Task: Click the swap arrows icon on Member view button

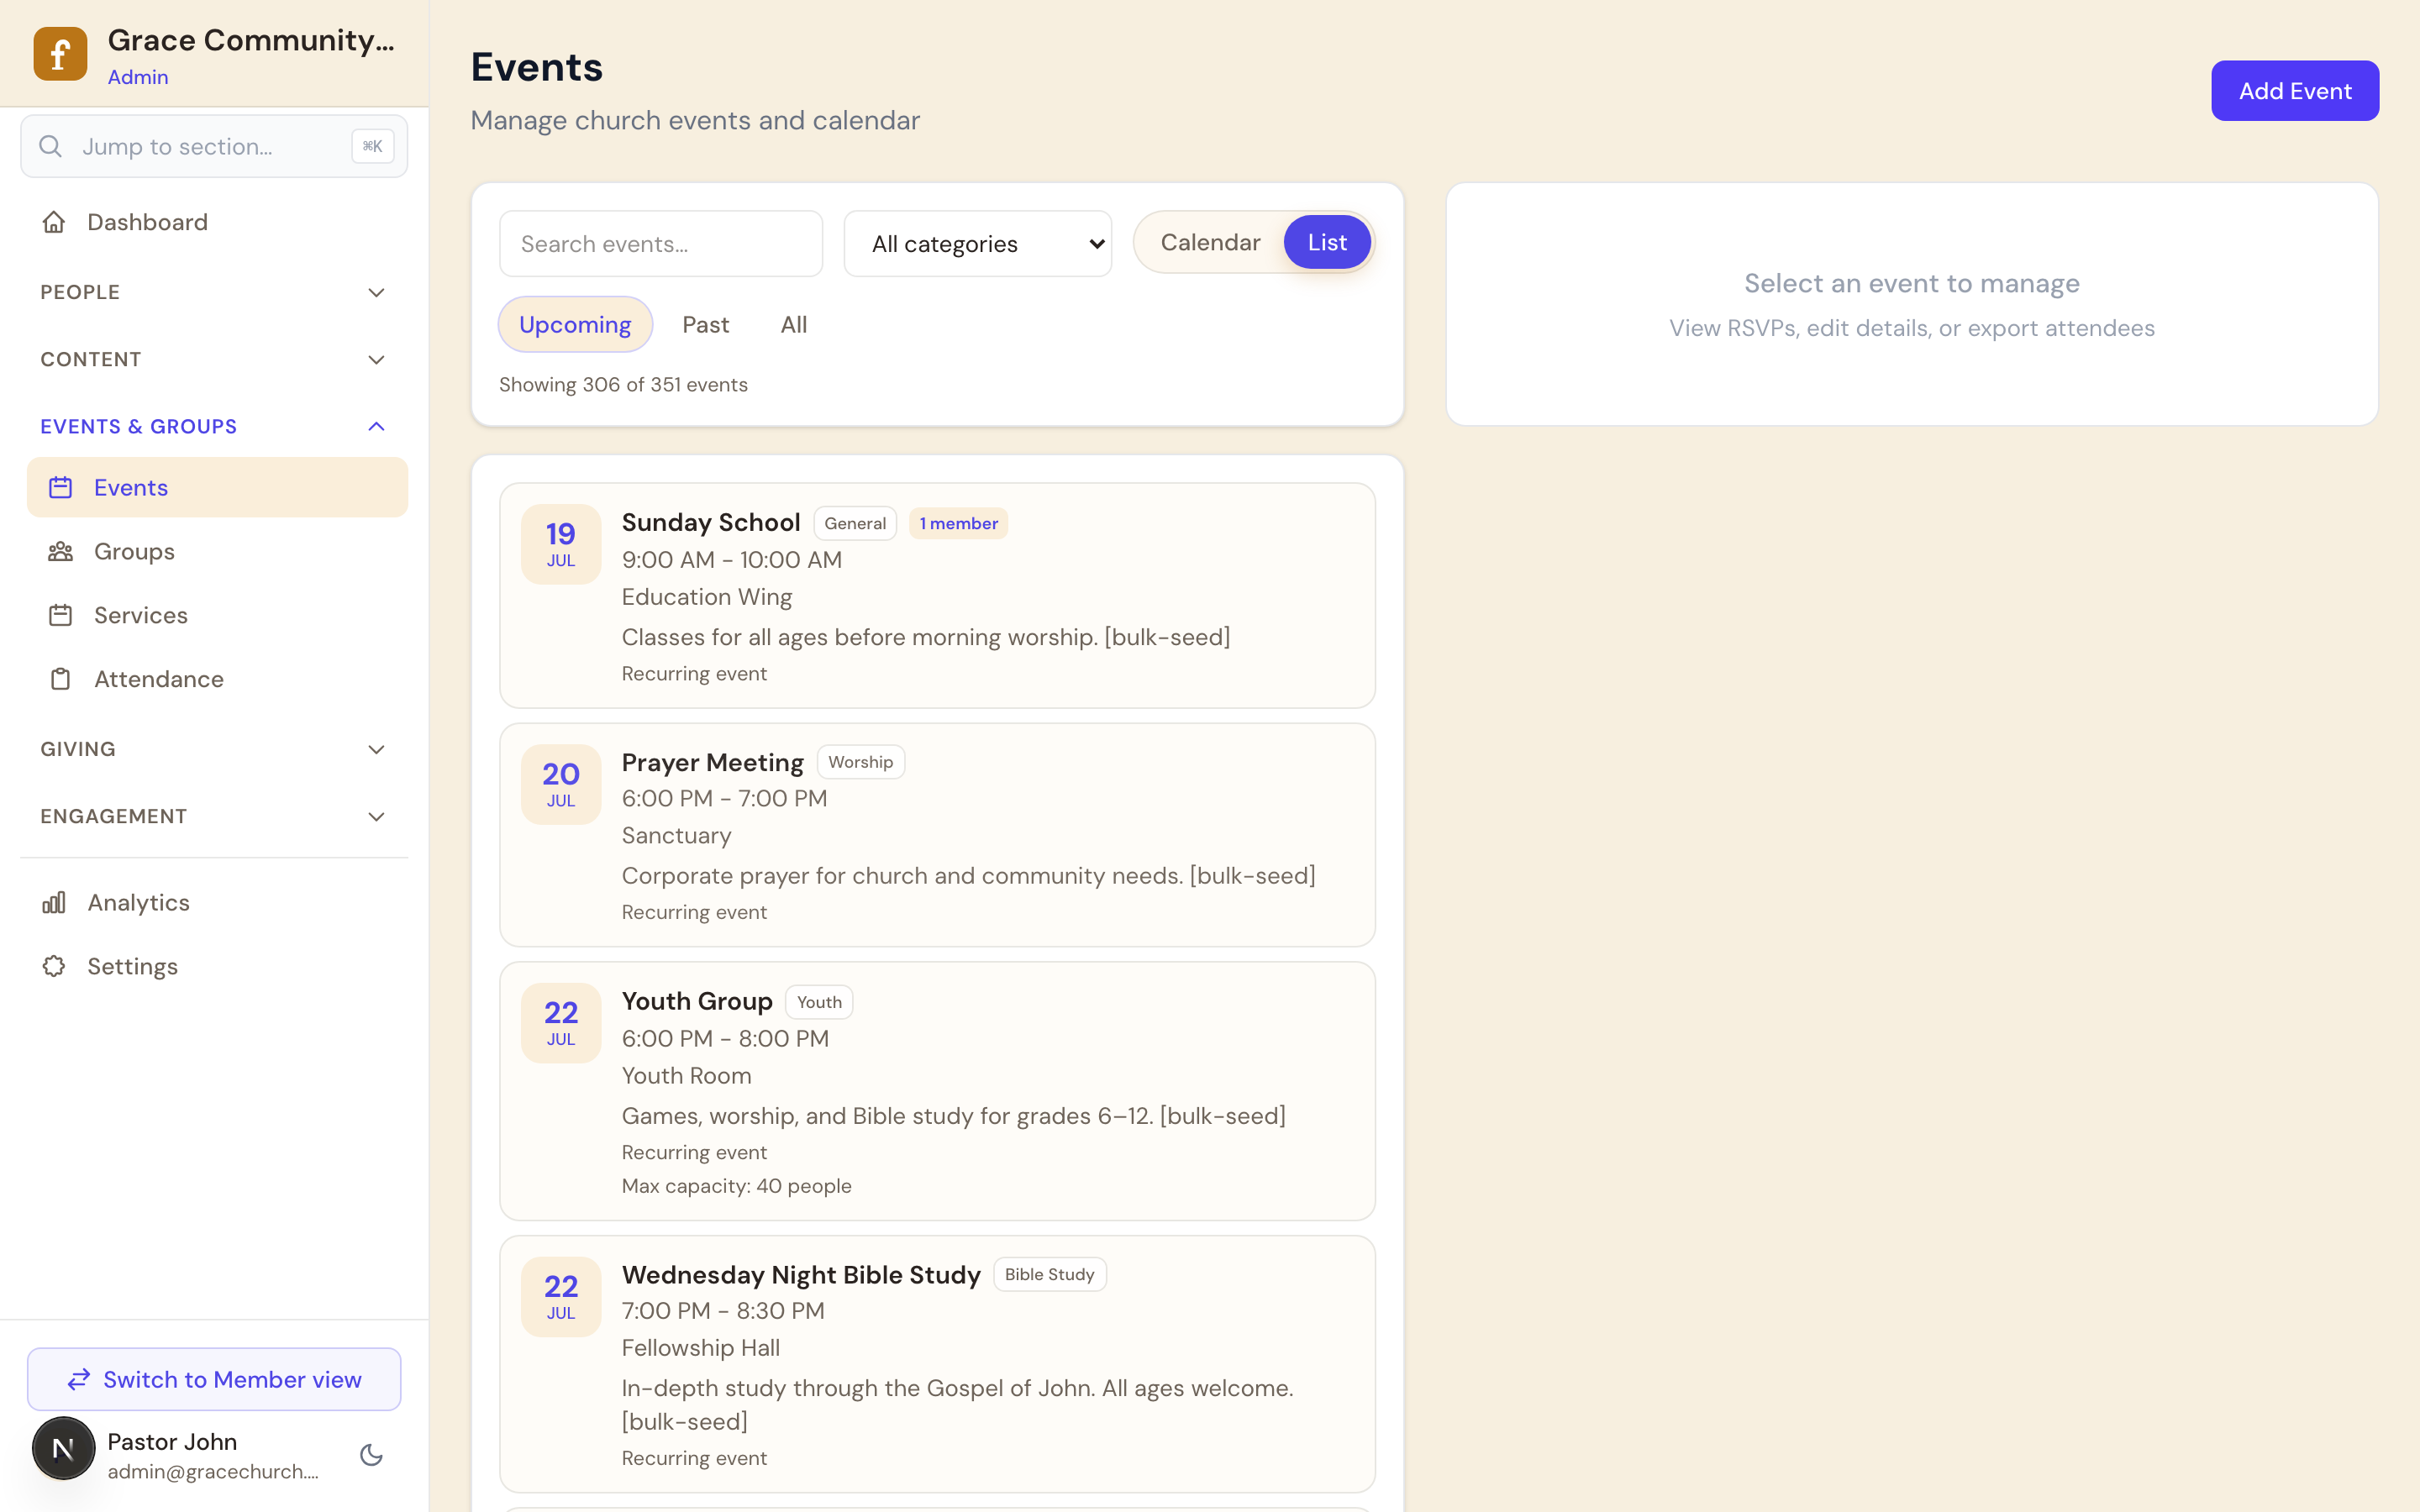Action: click(x=79, y=1380)
